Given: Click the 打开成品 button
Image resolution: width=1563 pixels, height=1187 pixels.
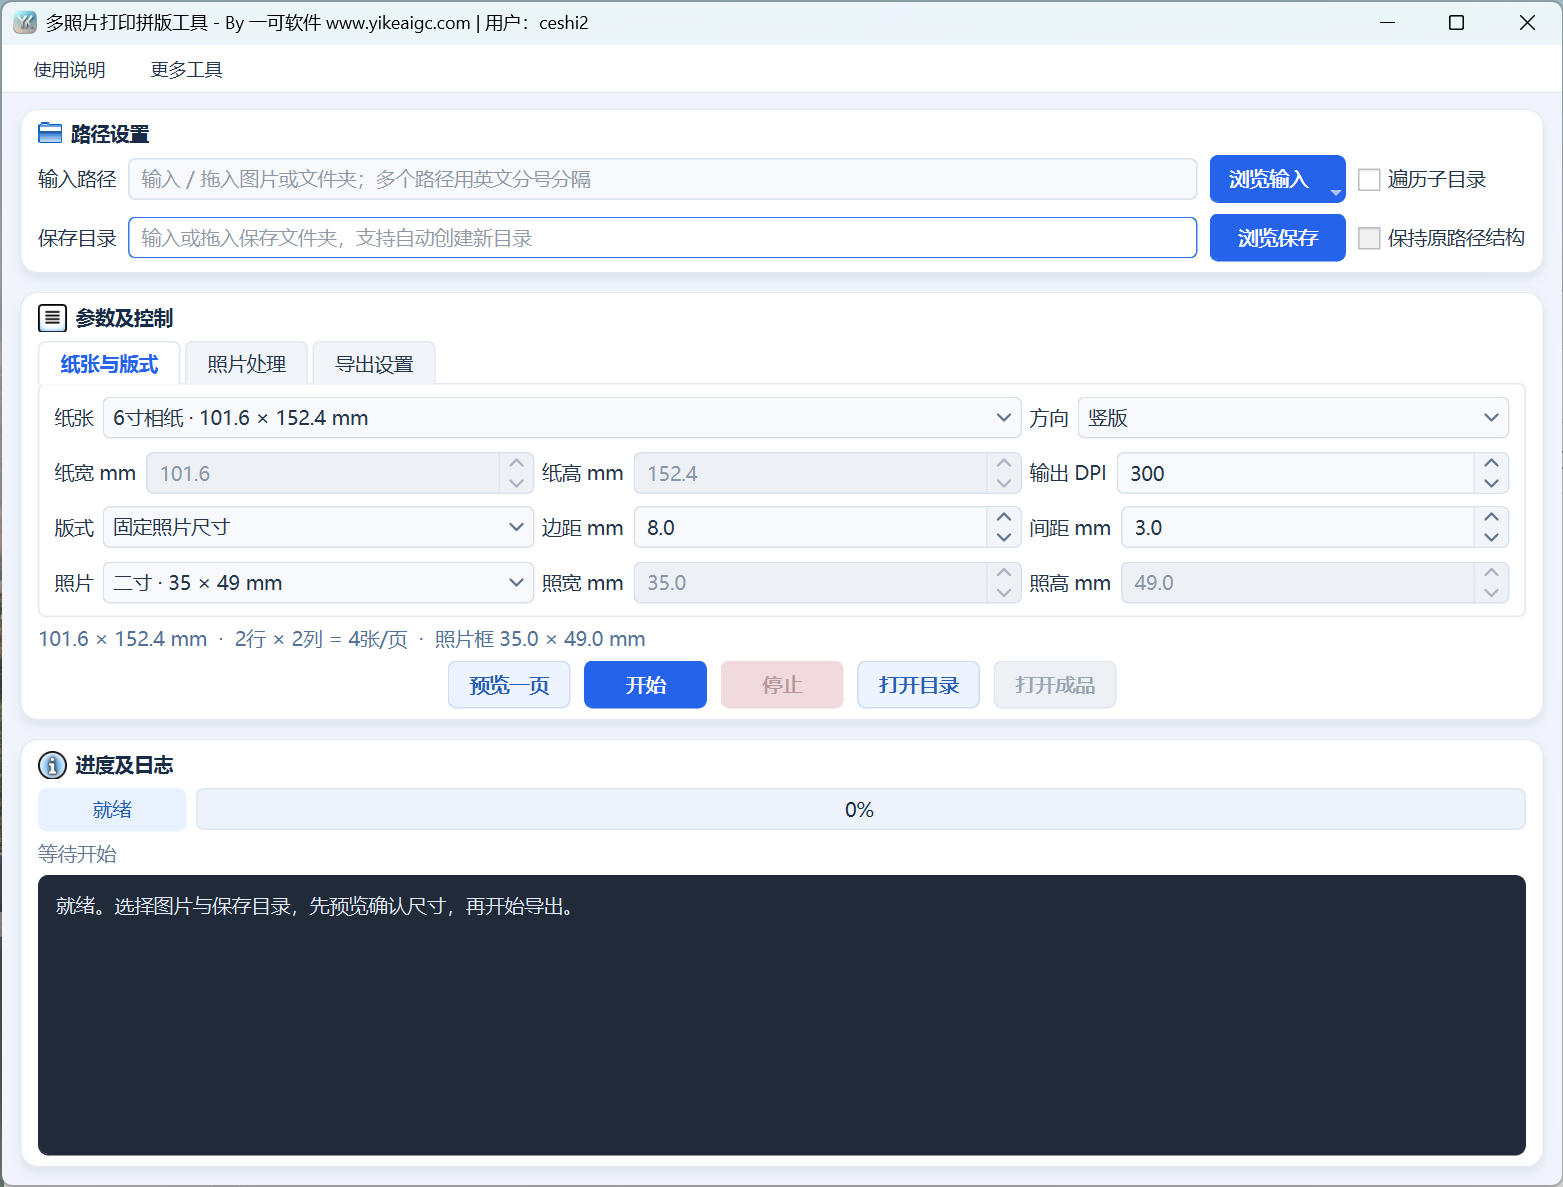Looking at the screenshot, I should tap(1055, 685).
